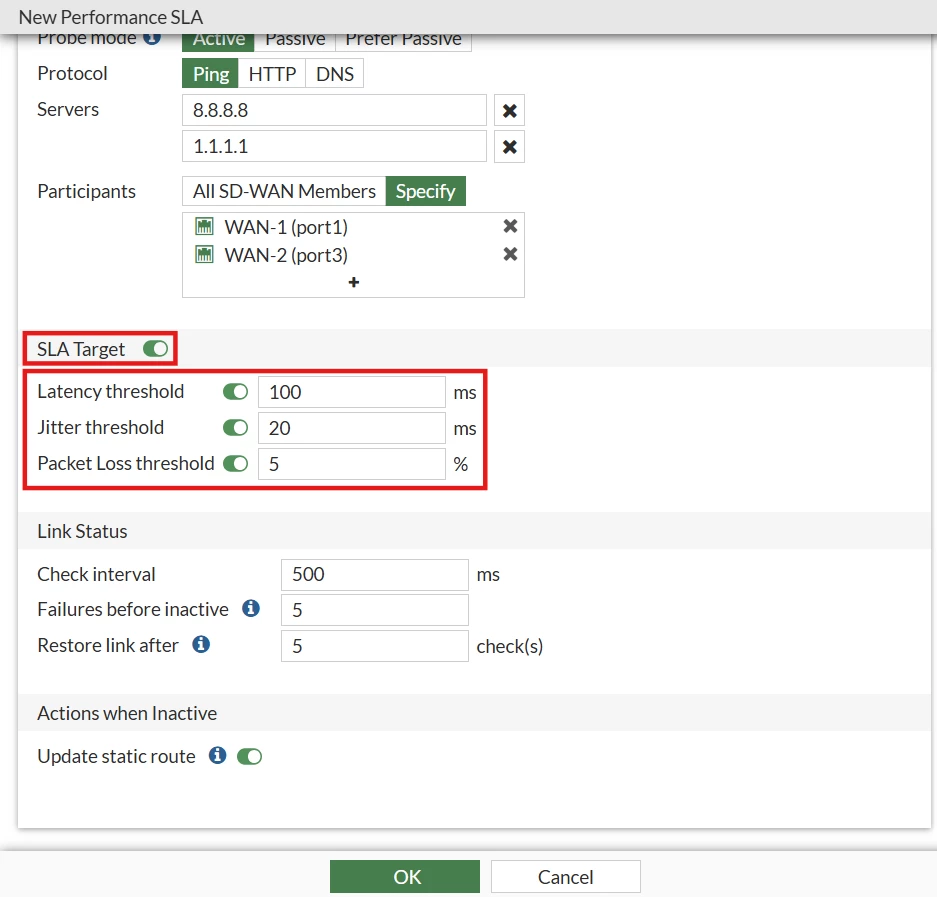This screenshot has height=897, width=937.
Task: Select the WAN-1 (port1) participant row
Action: tap(353, 226)
